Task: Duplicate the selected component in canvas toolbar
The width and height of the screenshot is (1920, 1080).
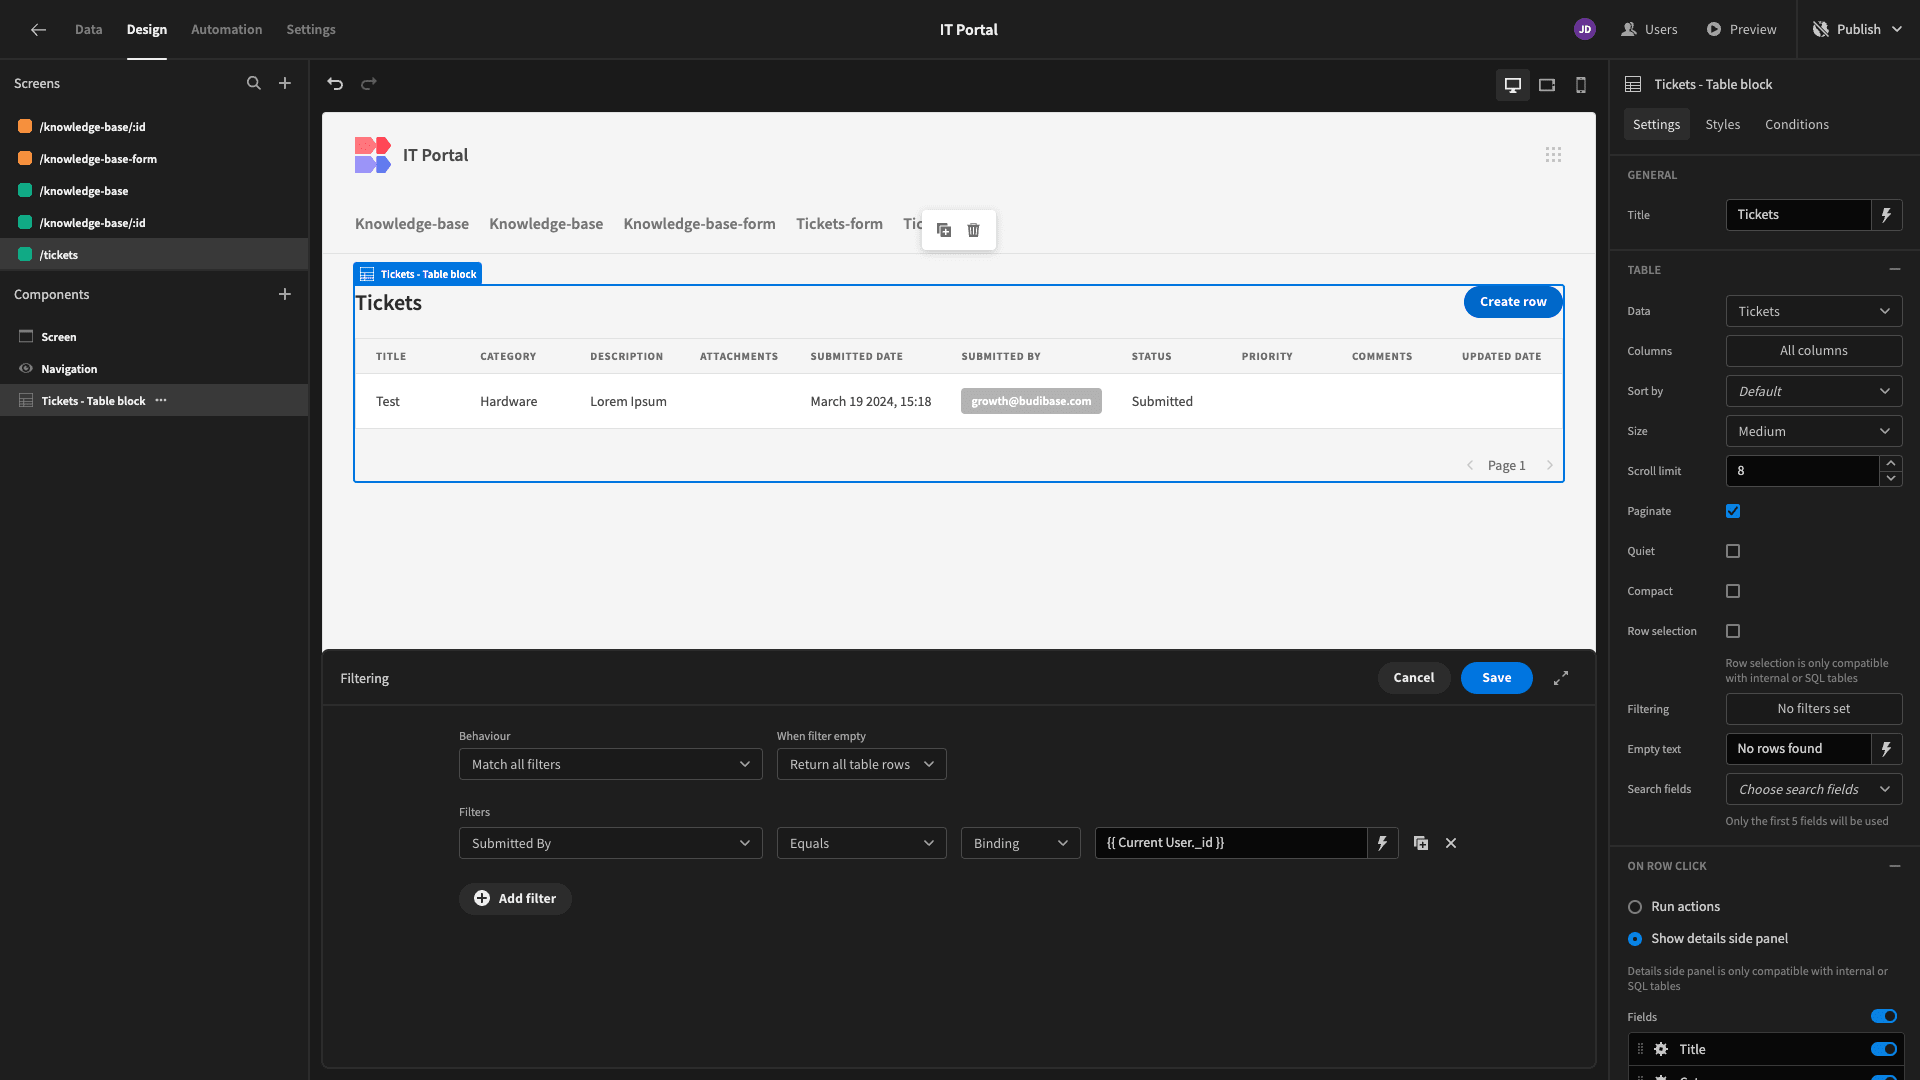Action: tap(944, 230)
